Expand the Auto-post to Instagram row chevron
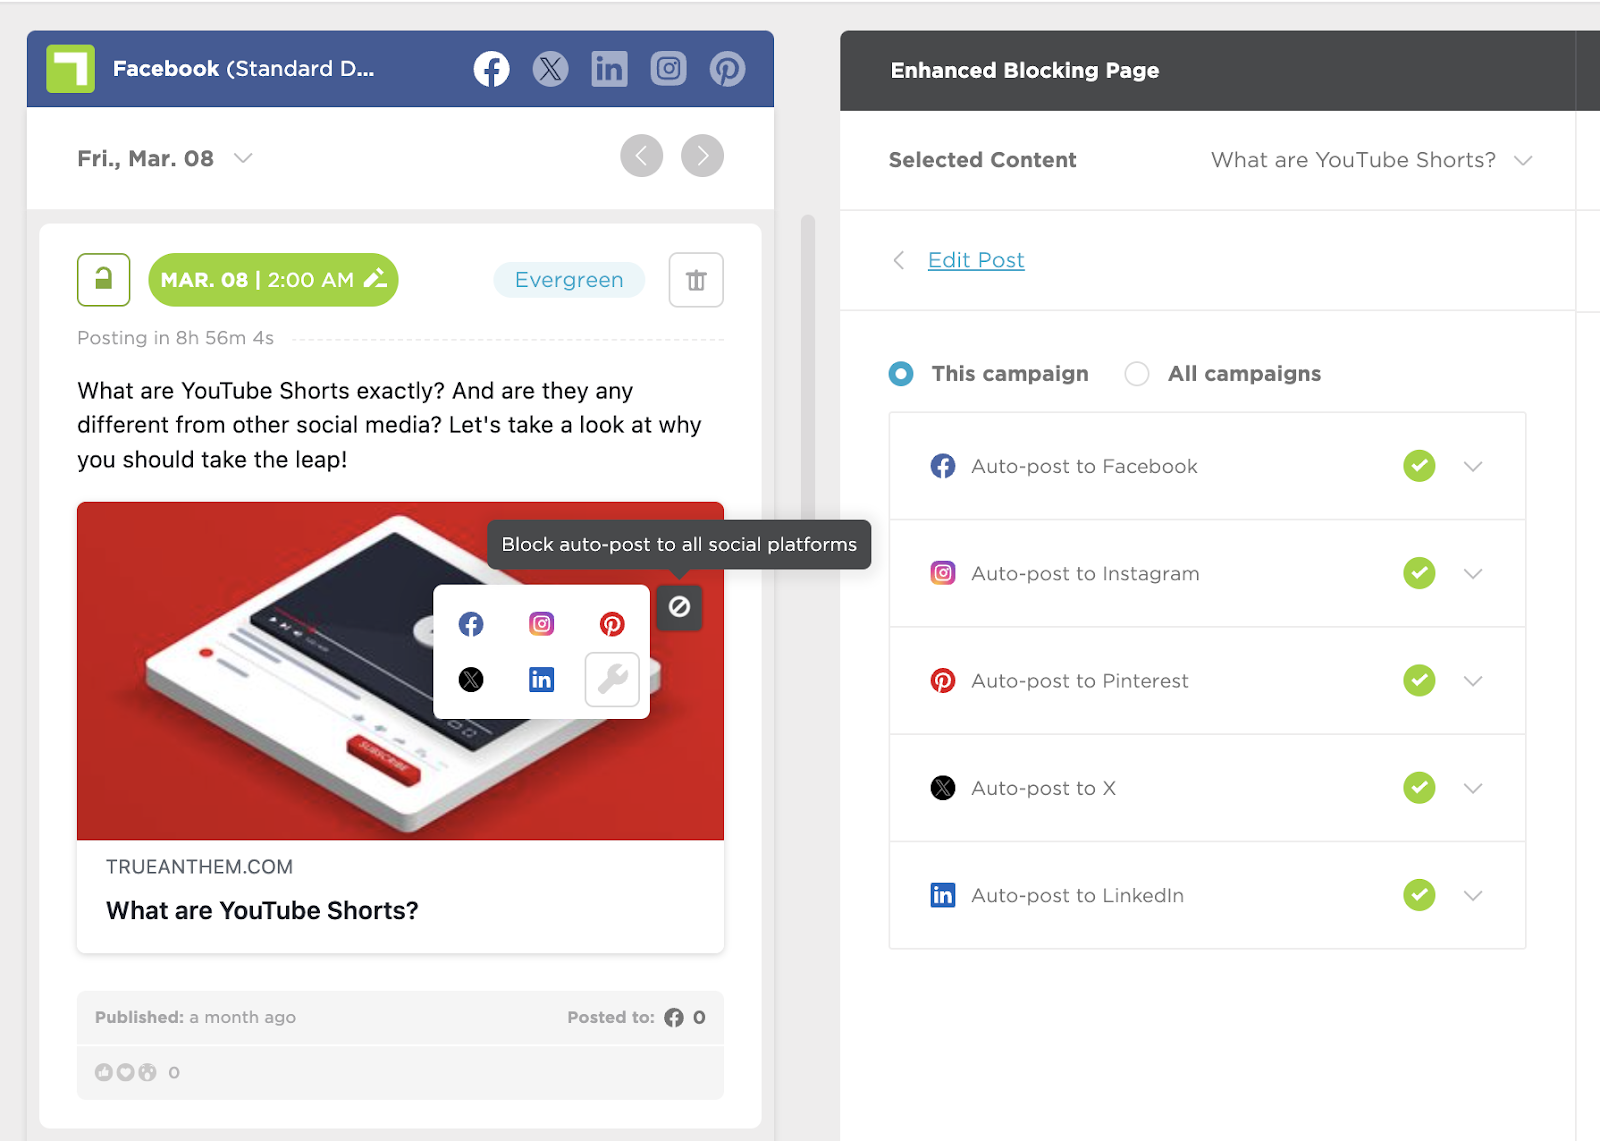 pyautogui.click(x=1473, y=573)
